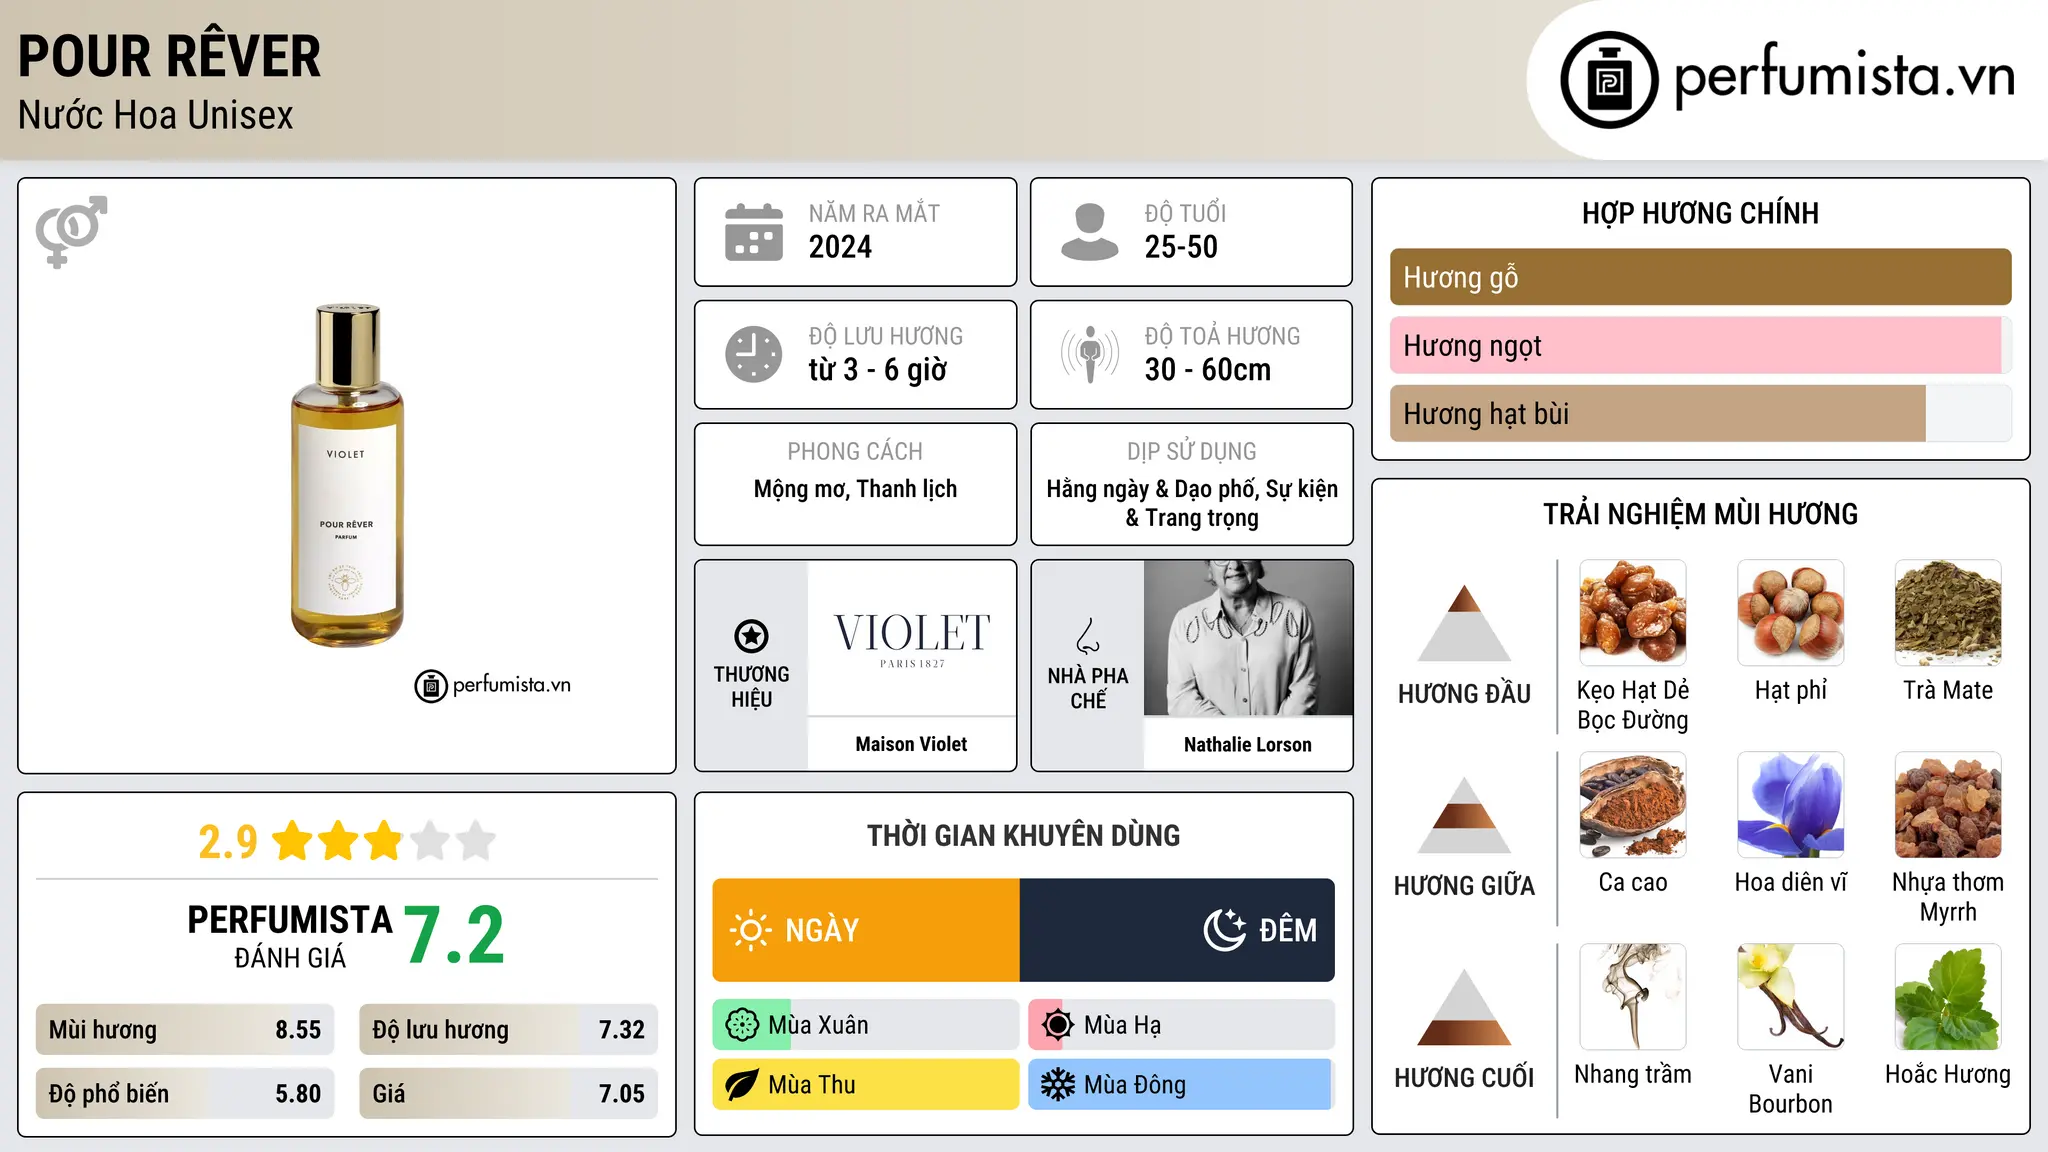Click the sun icon for Mùa Hạ
This screenshot has height=1152, width=2048.
coord(1057,1025)
